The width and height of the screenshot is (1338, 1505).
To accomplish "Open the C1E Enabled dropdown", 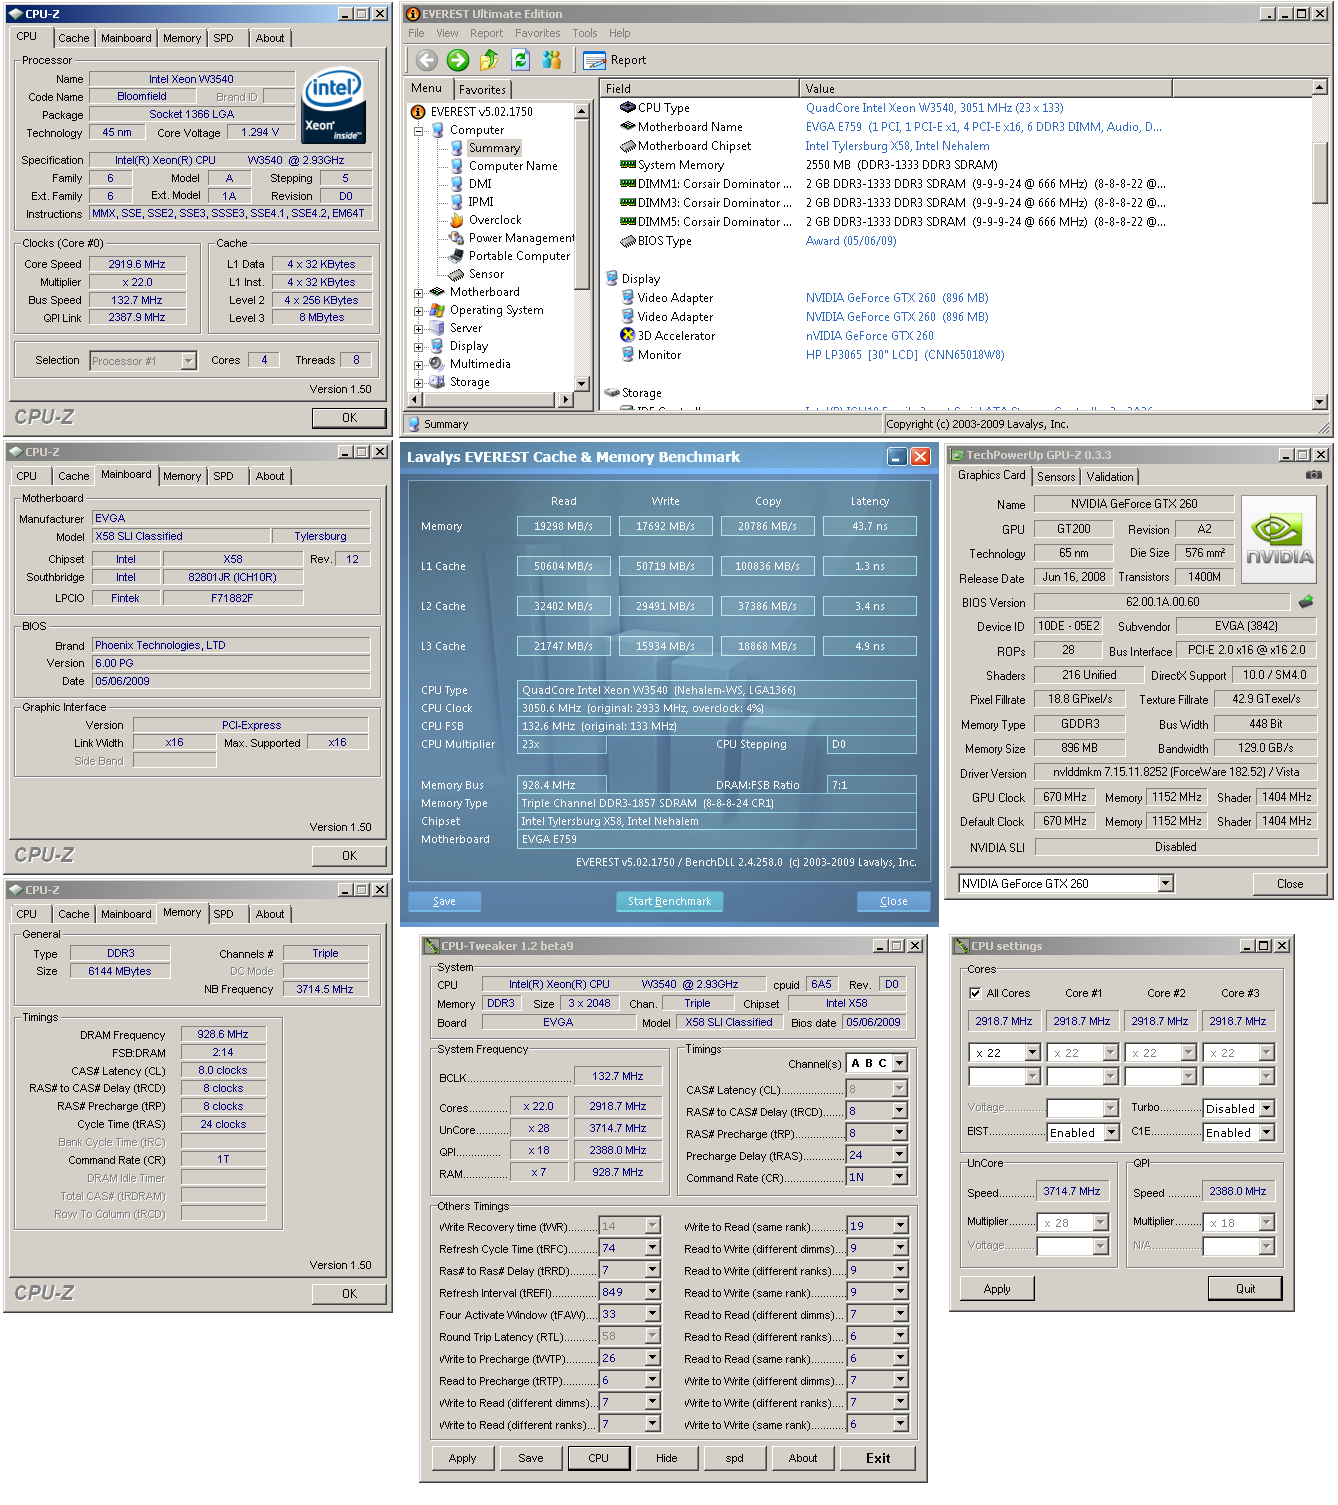I will coord(1267,1132).
